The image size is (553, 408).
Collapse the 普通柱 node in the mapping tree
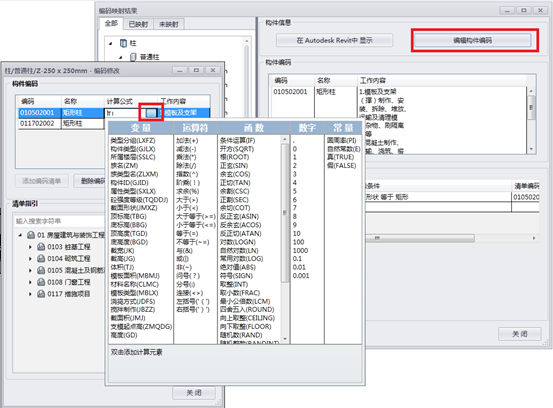click(121, 57)
